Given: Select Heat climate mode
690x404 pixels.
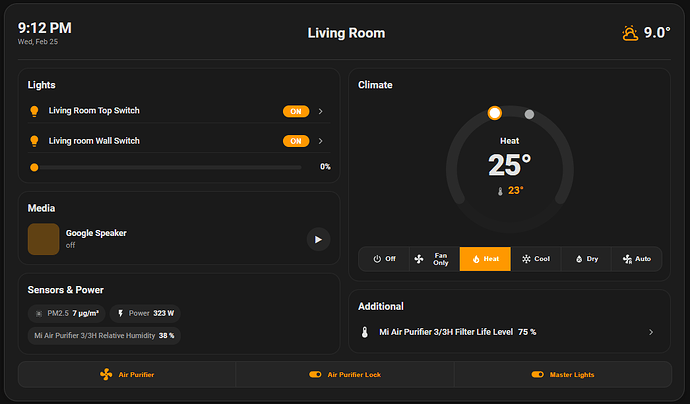Looking at the screenshot, I should pos(485,259).
